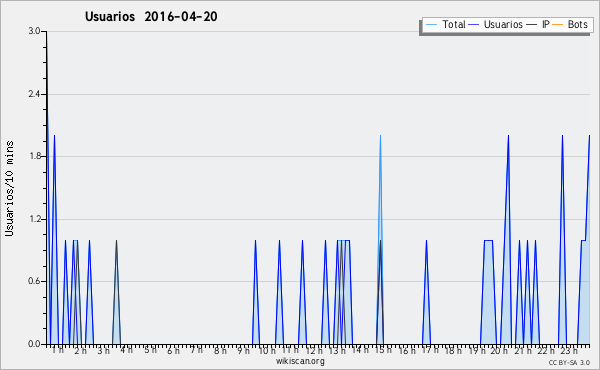This screenshot has width=600, height=370.
Task: Click the 10 h label on time axis
Action: click(x=267, y=350)
